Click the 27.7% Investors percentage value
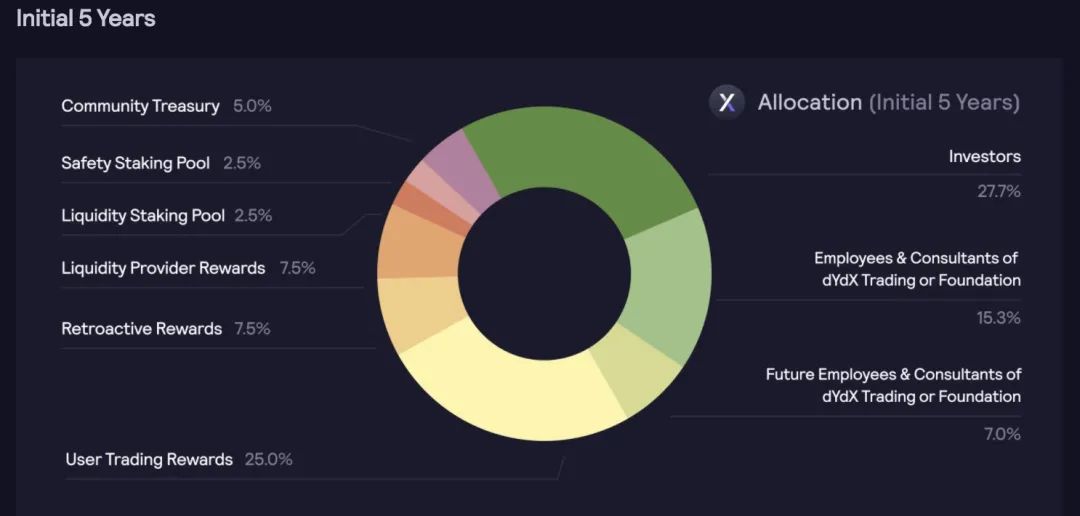The height and width of the screenshot is (516, 1080). pyautogui.click(x=999, y=192)
